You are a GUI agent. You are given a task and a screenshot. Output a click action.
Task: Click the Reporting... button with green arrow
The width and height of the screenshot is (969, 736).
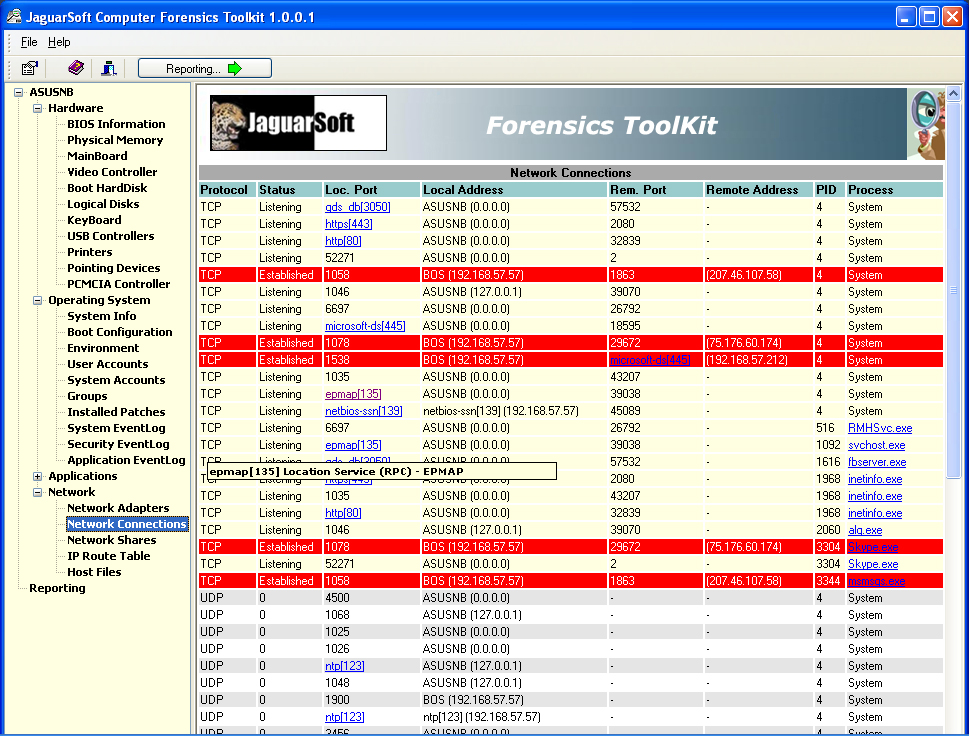pos(205,68)
